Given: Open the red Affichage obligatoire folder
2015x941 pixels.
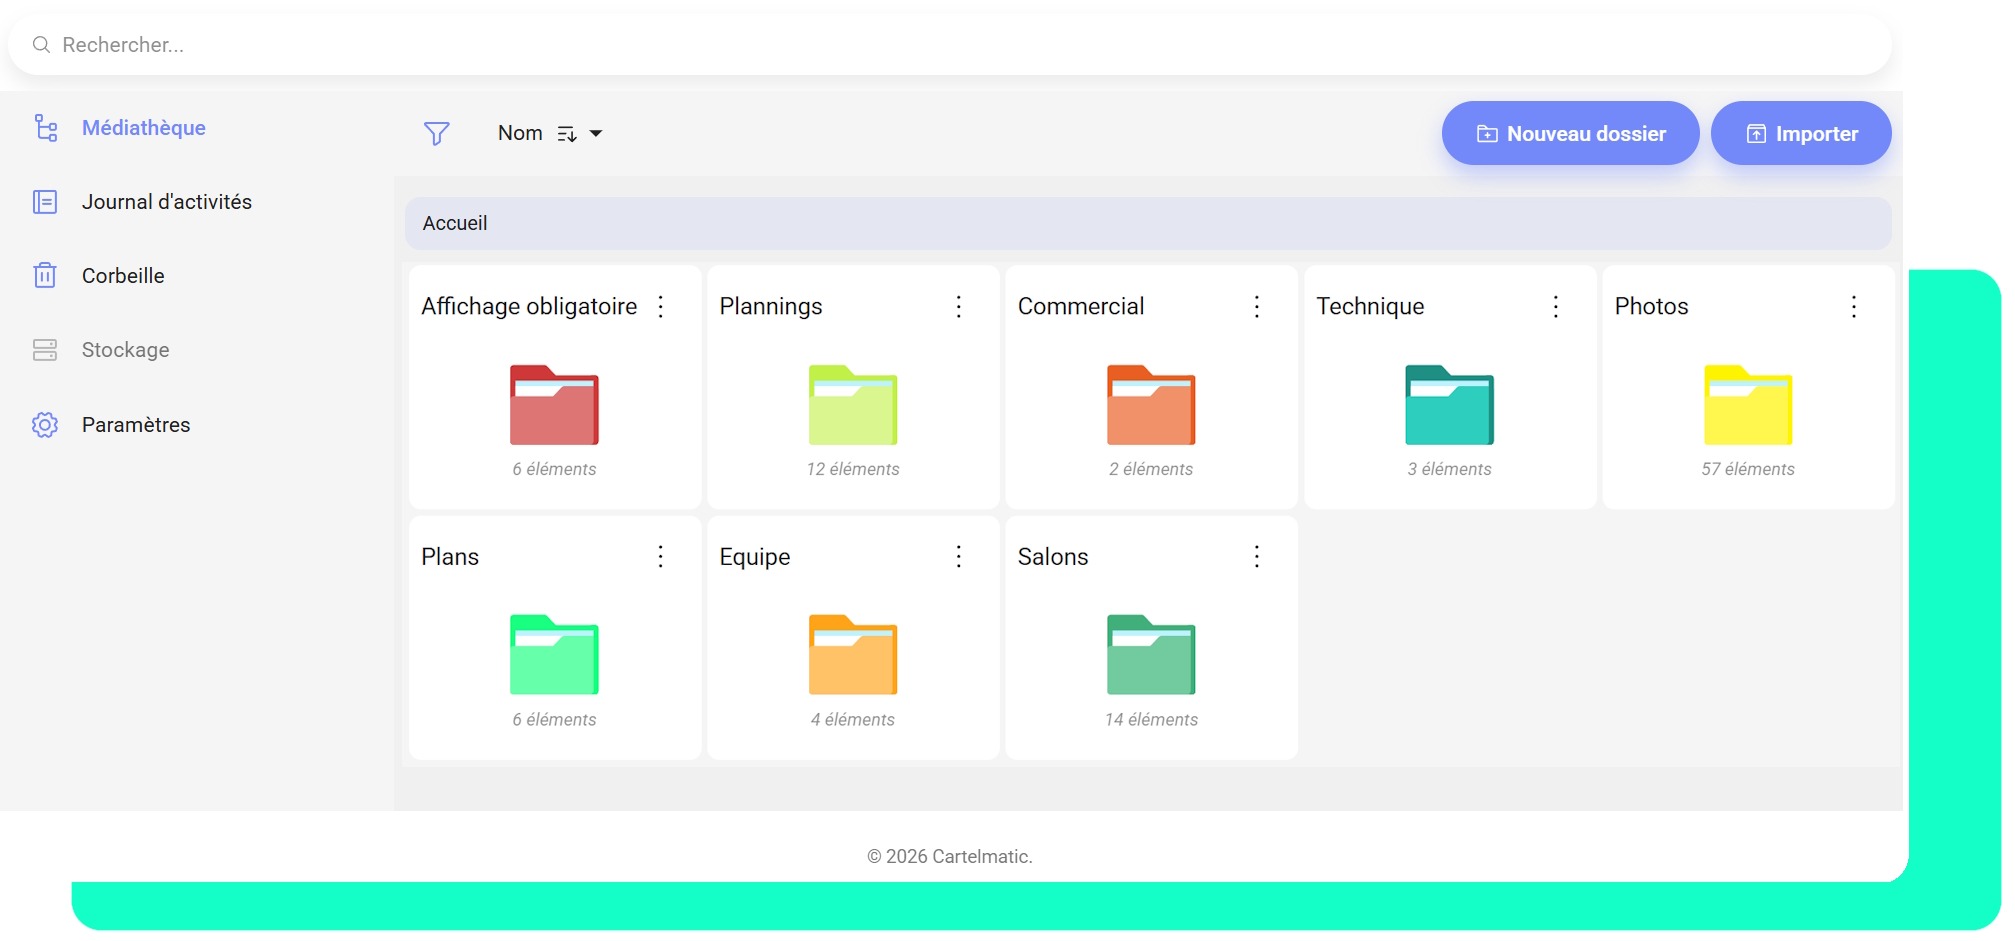Looking at the screenshot, I should click(554, 405).
